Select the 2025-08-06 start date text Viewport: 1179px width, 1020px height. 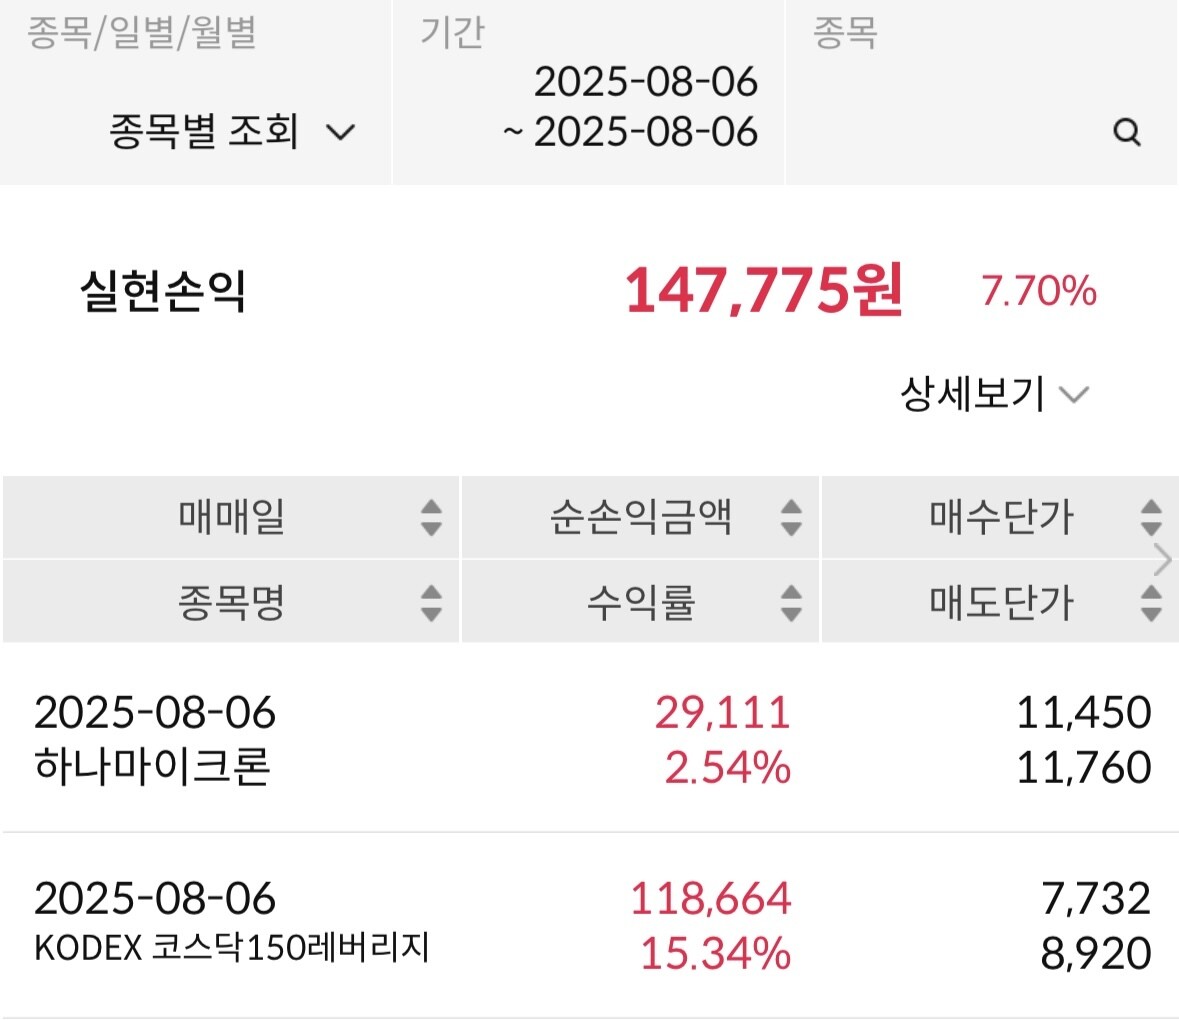645,82
